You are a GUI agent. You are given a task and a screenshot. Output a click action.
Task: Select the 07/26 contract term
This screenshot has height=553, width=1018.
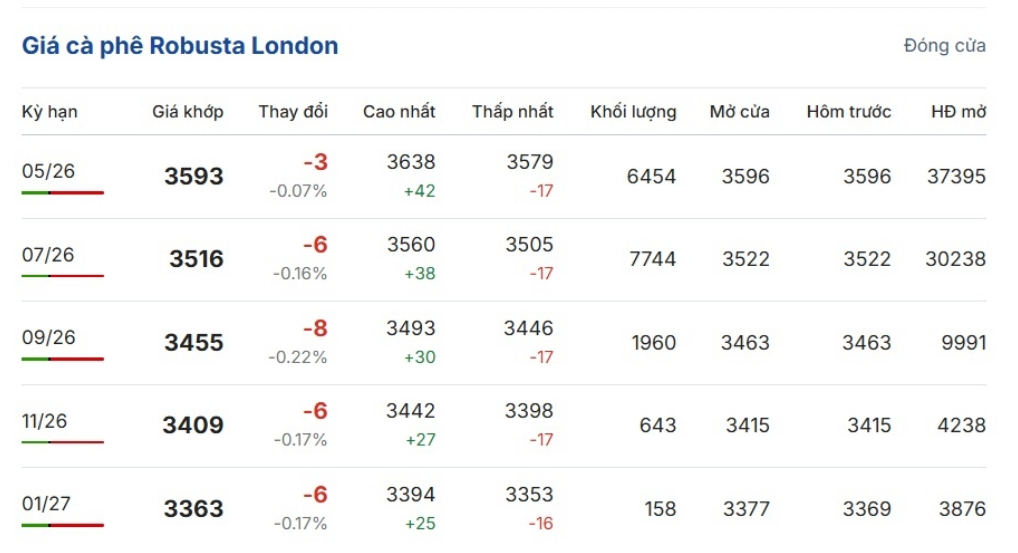(48, 255)
